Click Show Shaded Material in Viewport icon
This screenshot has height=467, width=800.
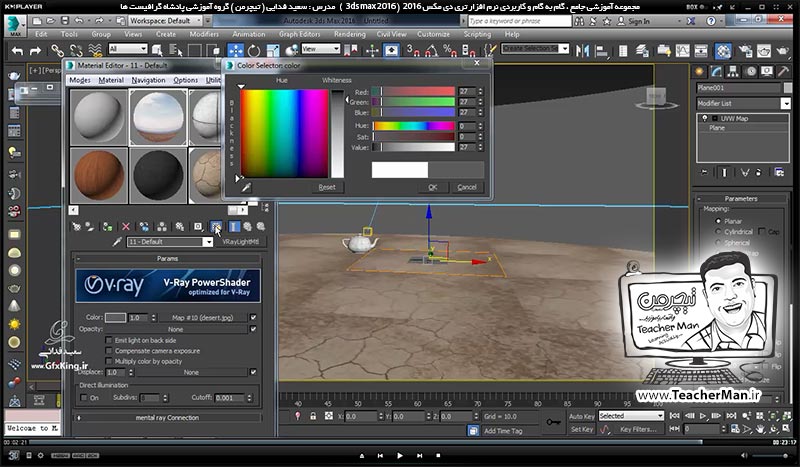(x=216, y=226)
